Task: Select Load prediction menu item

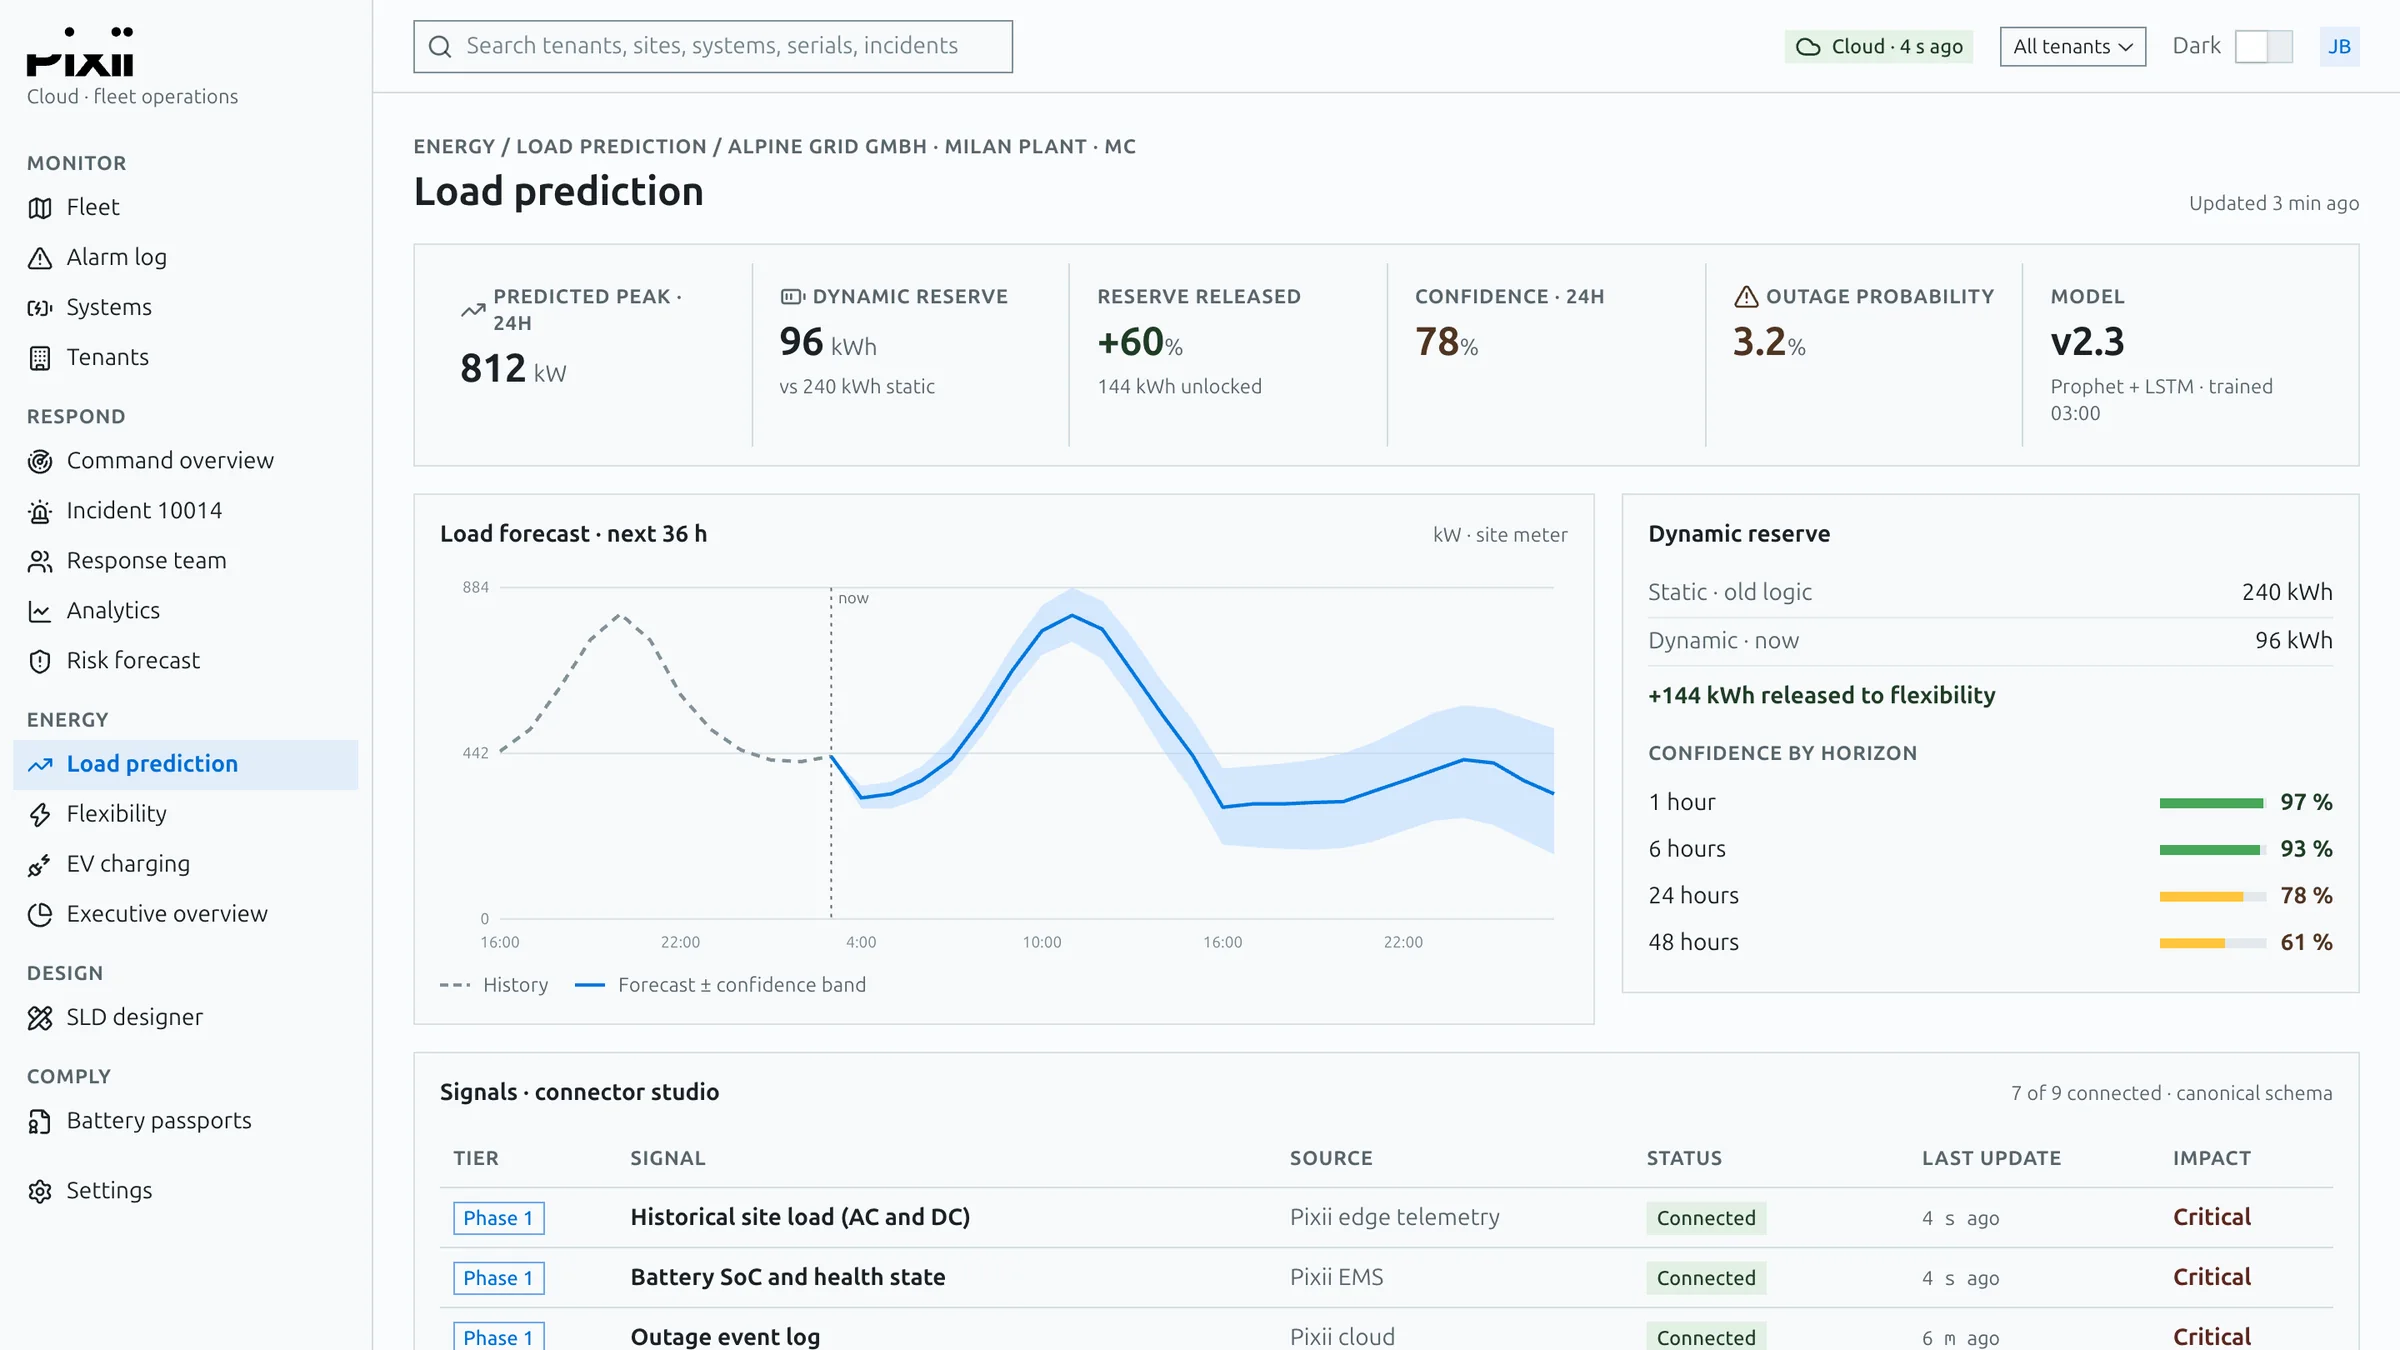Action: [x=186, y=764]
